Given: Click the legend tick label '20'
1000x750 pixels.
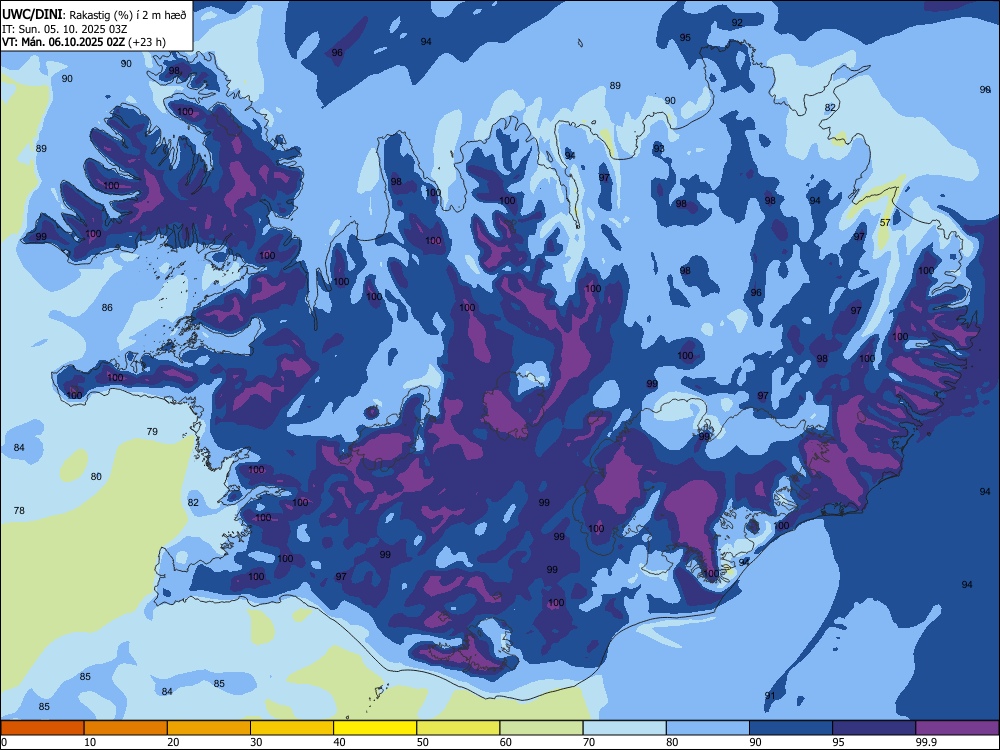Looking at the screenshot, I should 173,742.
